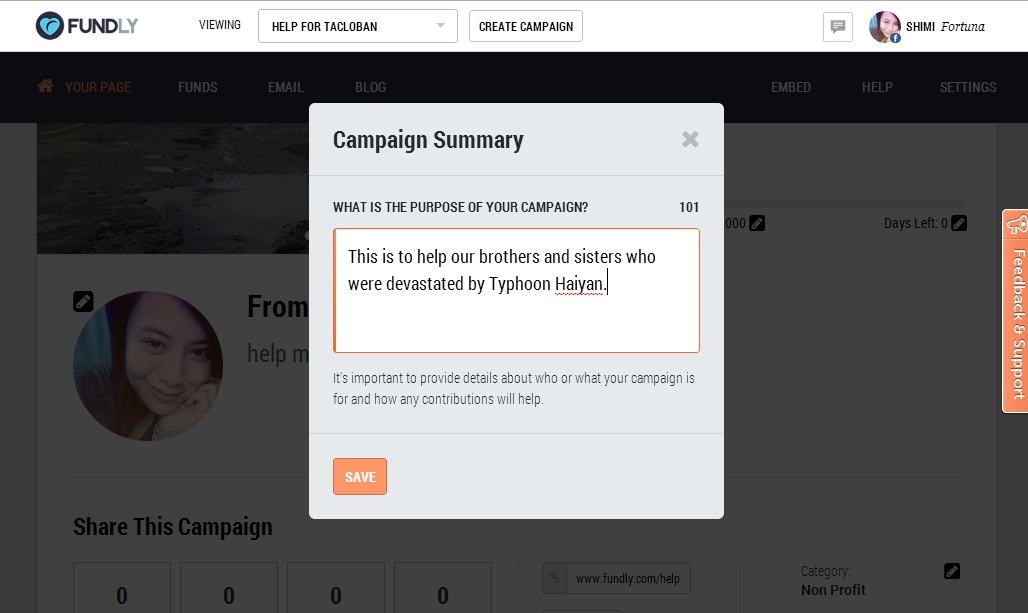Click the link icon beside campaign URL
The width and height of the screenshot is (1028, 613).
[x=555, y=578]
